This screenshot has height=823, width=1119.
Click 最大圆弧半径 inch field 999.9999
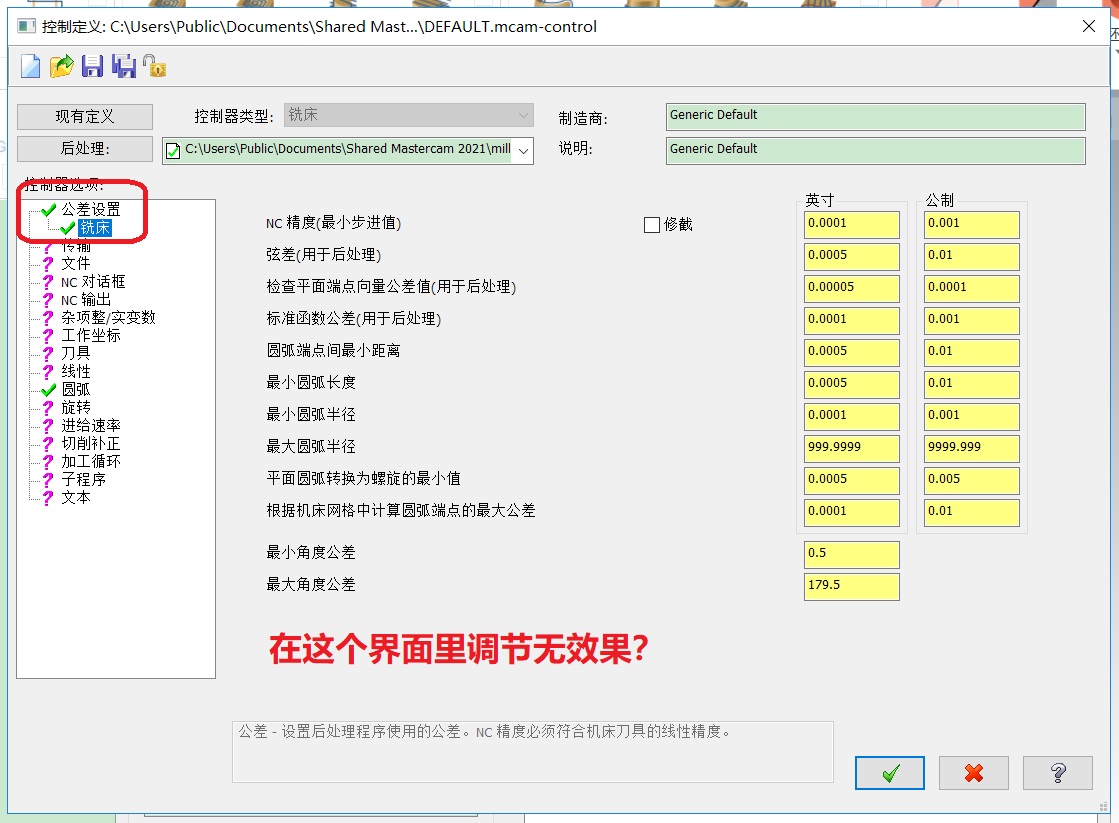tap(851, 448)
